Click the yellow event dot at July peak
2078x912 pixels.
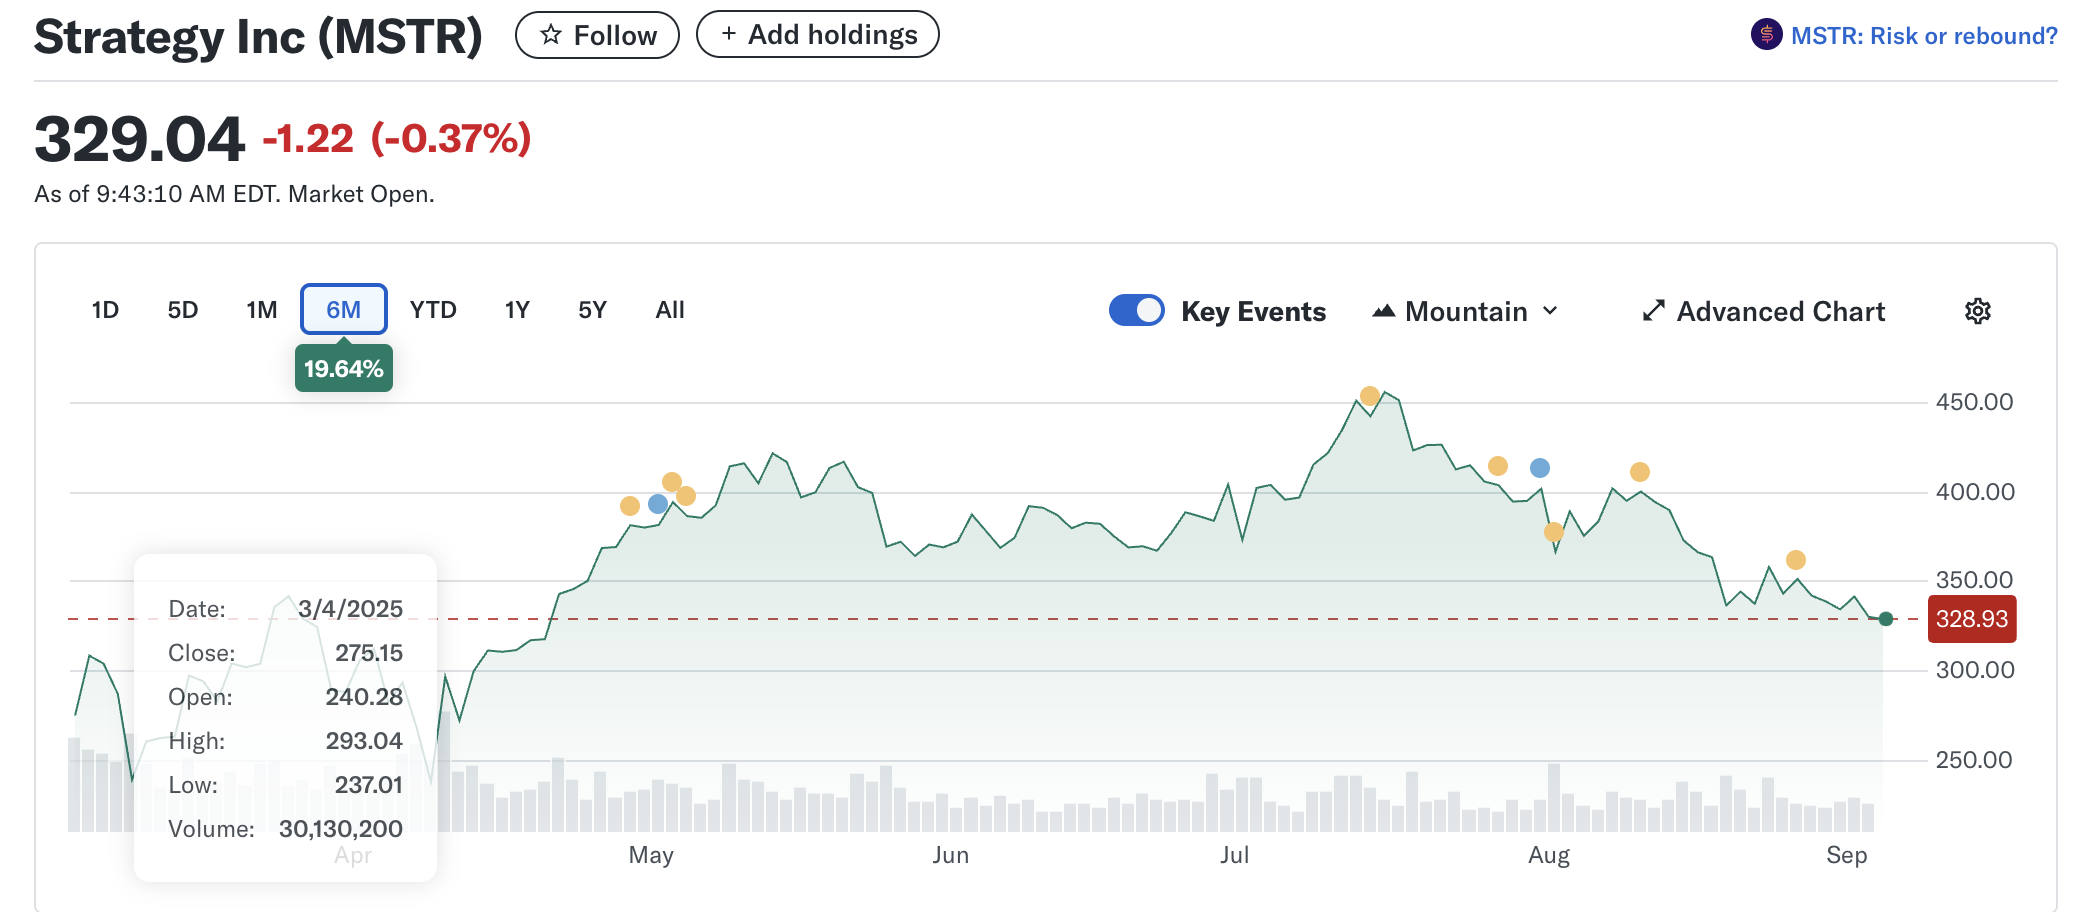(x=1370, y=396)
